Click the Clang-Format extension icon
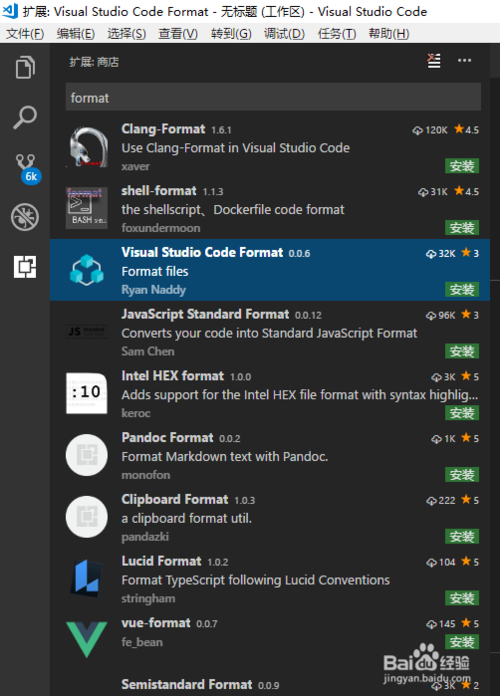The image size is (500, 696). 87,147
